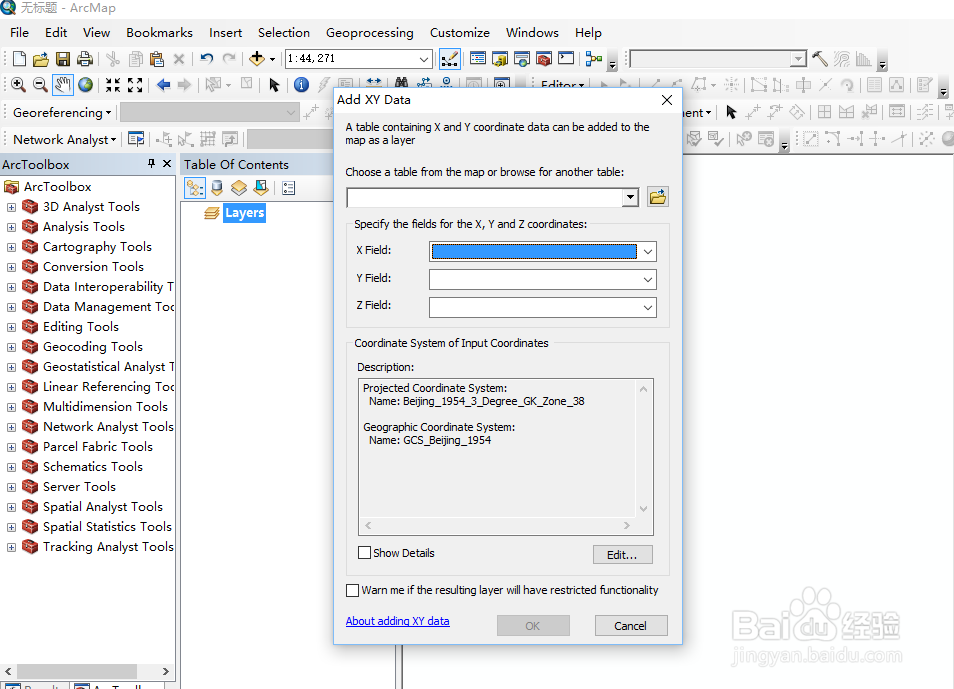Screen dimensions: 954x689
Task: Click the OK button
Action: coord(533,626)
